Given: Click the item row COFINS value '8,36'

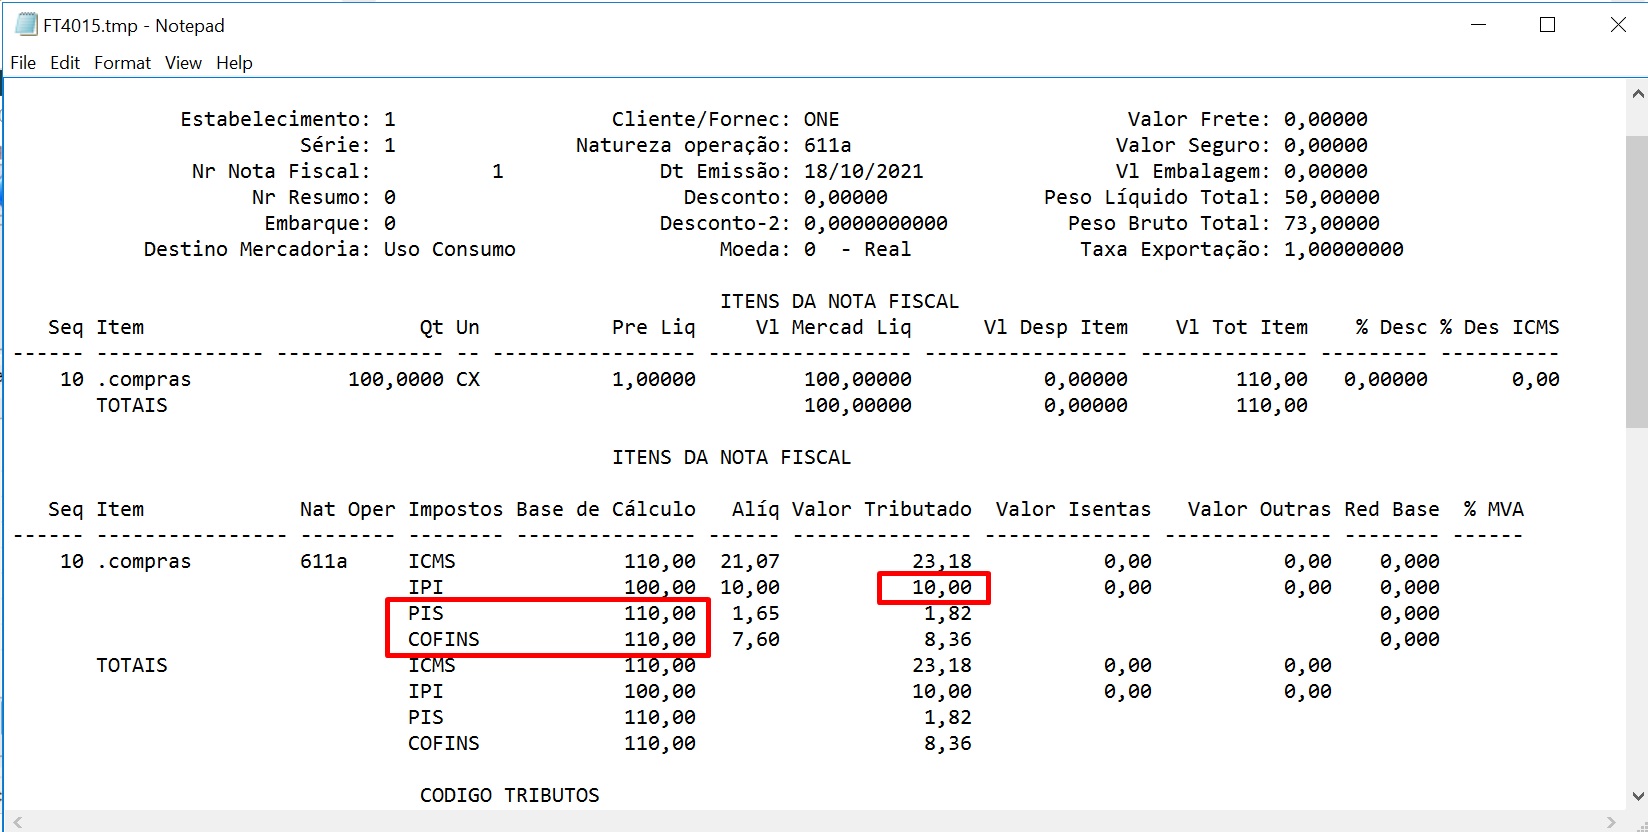Looking at the screenshot, I should tap(947, 639).
